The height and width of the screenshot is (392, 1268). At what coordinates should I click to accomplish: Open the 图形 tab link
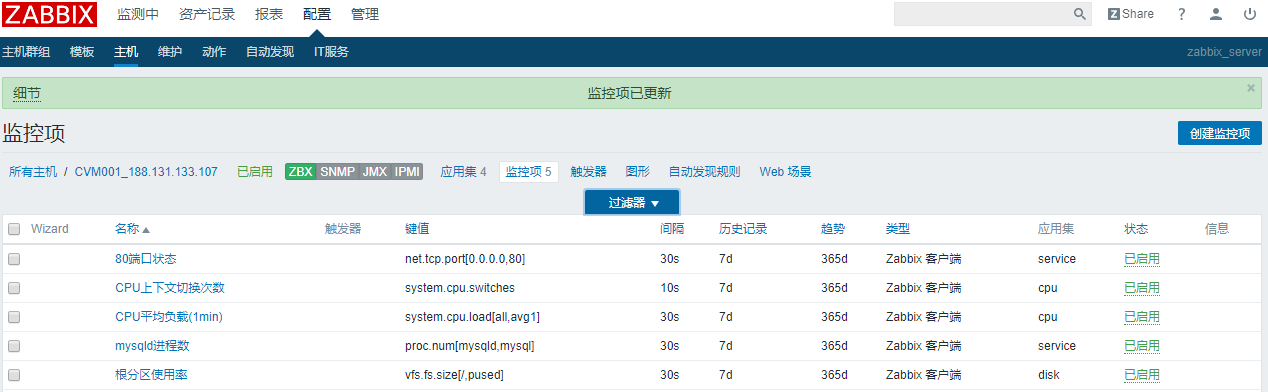pos(638,171)
